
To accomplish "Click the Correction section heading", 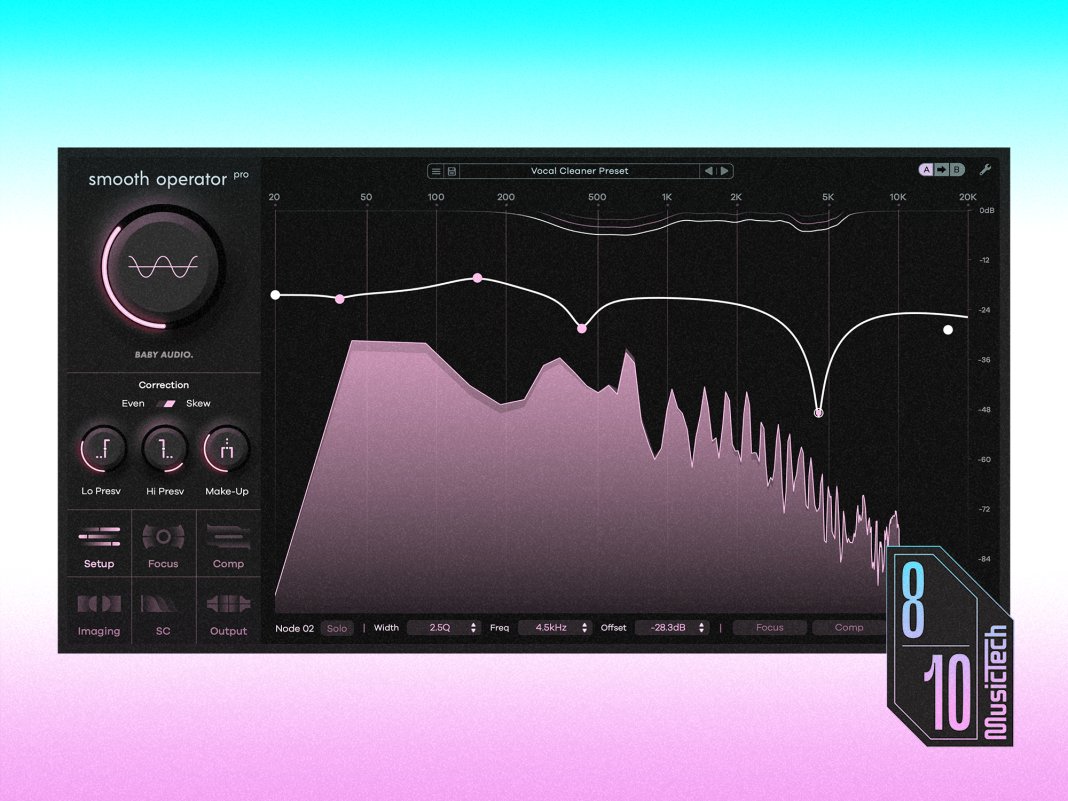I will pyautogui.click(x=163, y=385).
